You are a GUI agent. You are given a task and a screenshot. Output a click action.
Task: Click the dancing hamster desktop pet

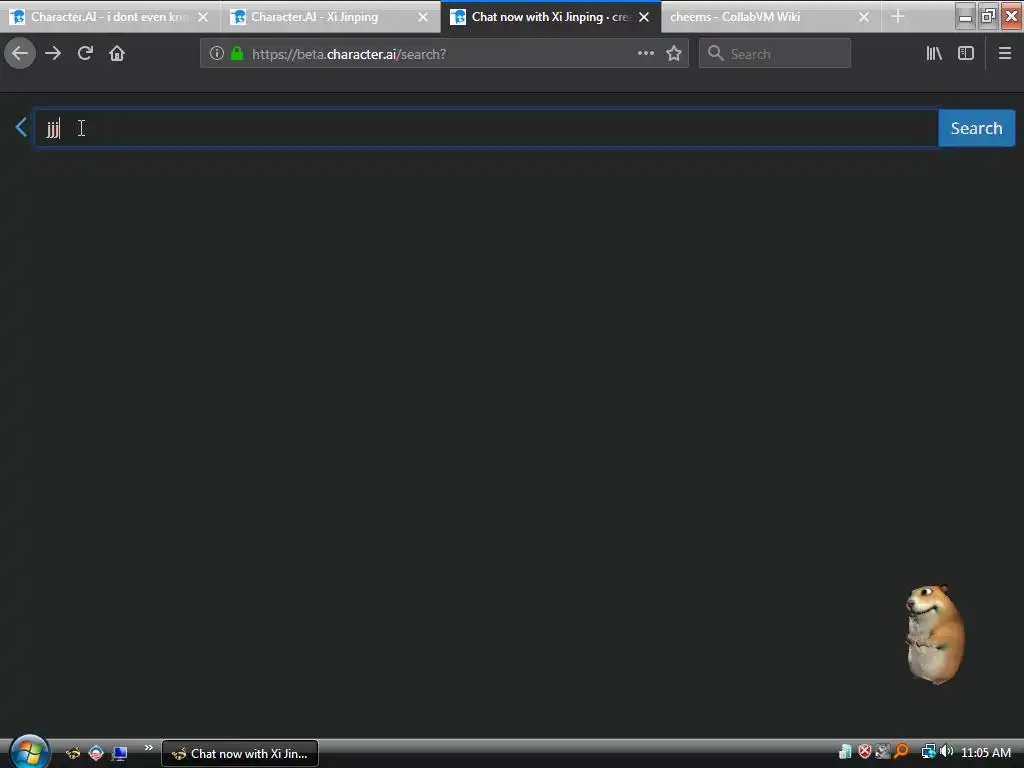pos(935,633)
